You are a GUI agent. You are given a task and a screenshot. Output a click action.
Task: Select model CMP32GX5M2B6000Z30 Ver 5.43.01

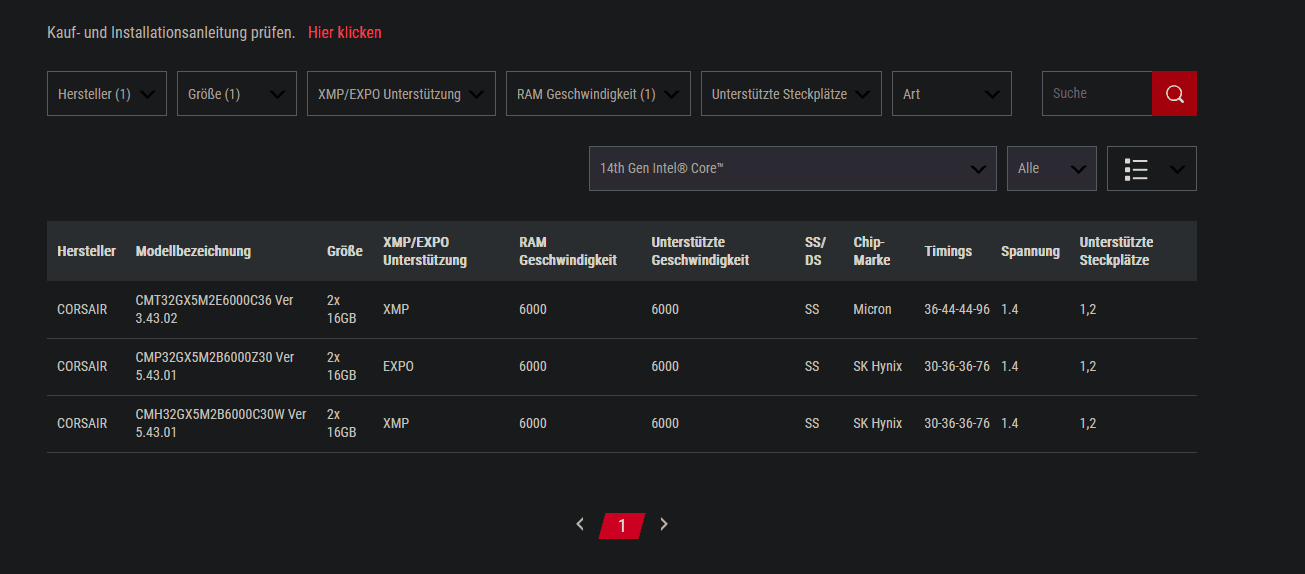click(x=215, y=366)
